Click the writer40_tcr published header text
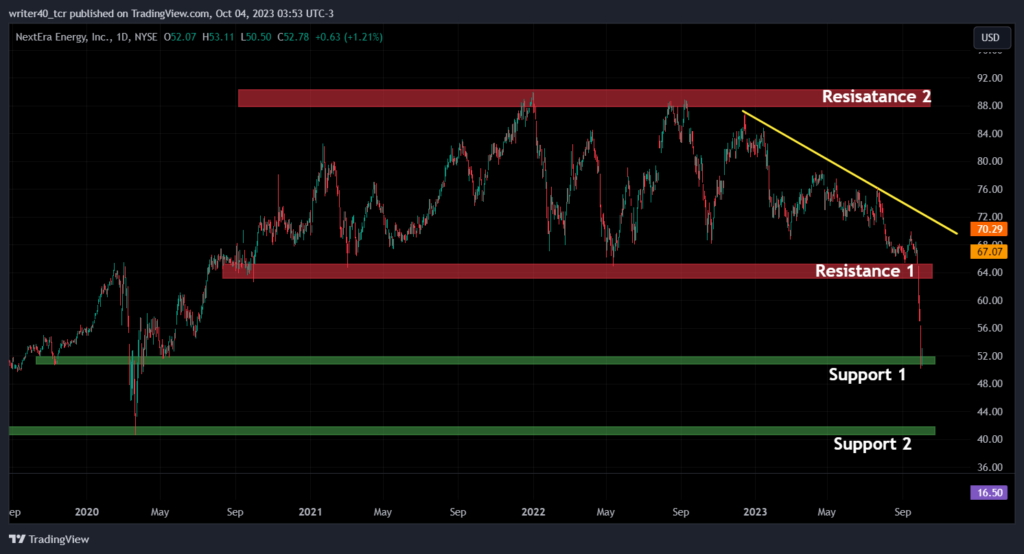1024x554 pixels. point(171,13)
